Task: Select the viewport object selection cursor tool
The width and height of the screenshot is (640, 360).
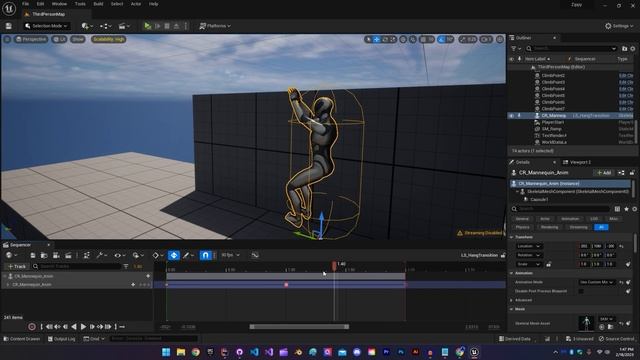Action: (368, 39)
